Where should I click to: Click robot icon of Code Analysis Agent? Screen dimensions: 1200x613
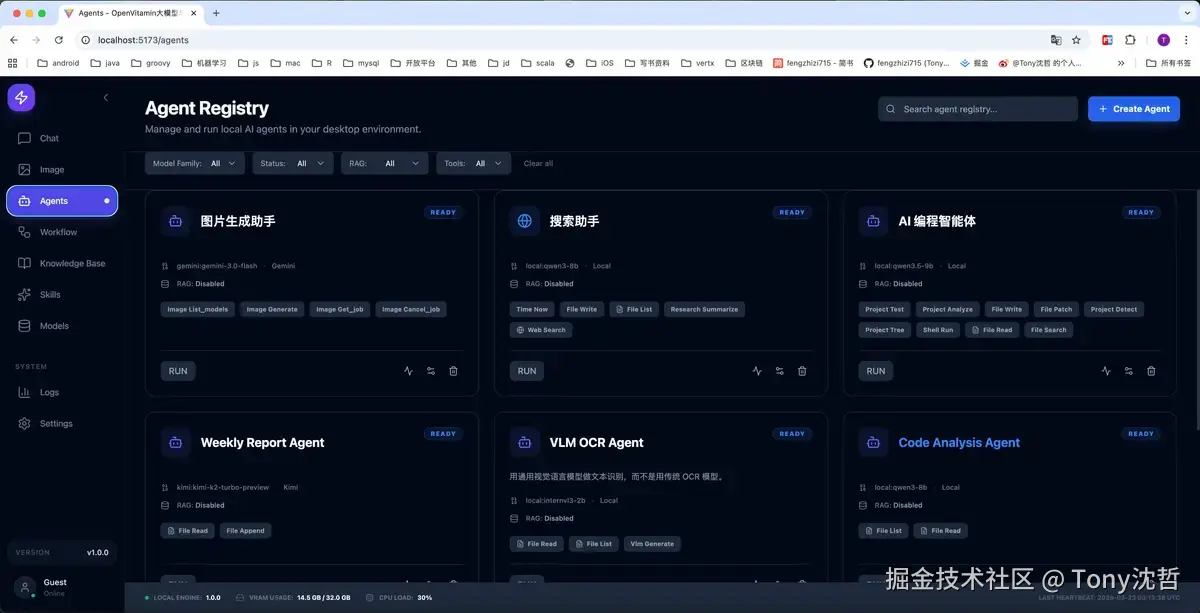pyautogui.click(x=874, y=442)
